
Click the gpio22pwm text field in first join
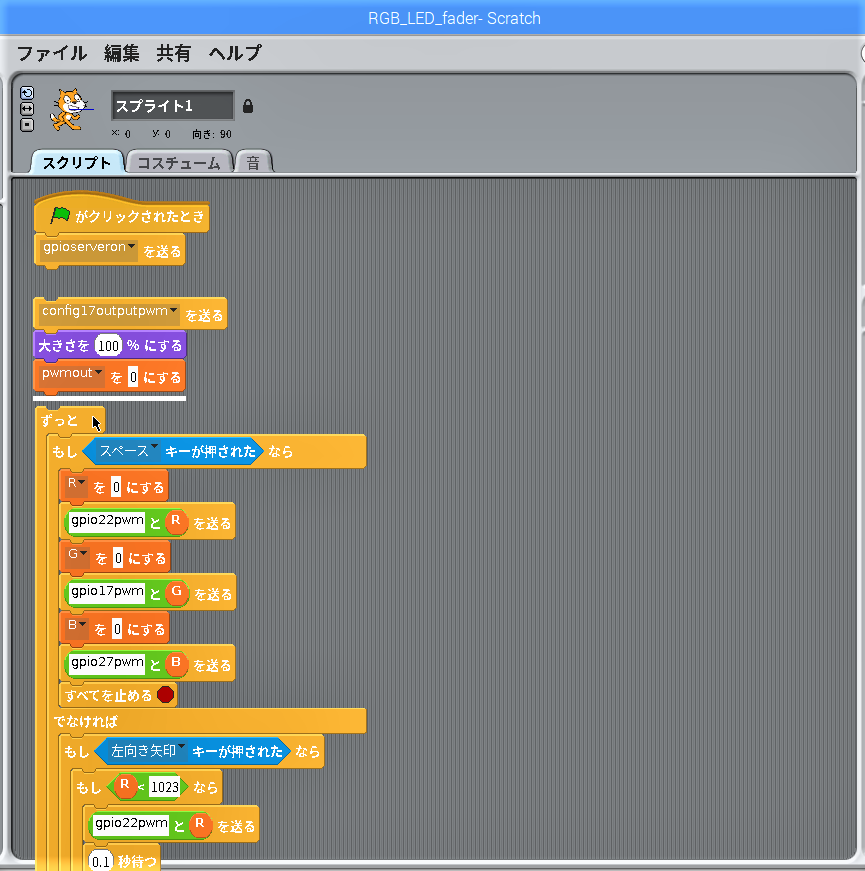click(107, 522)
